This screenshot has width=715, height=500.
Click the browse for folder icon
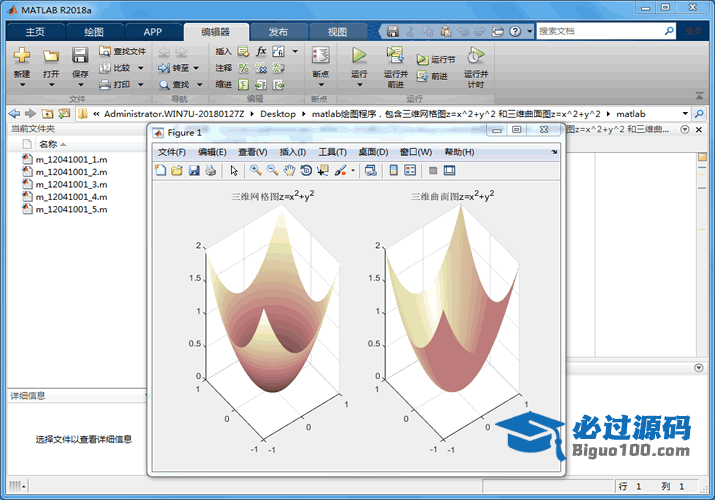click(x=64, y=113)
